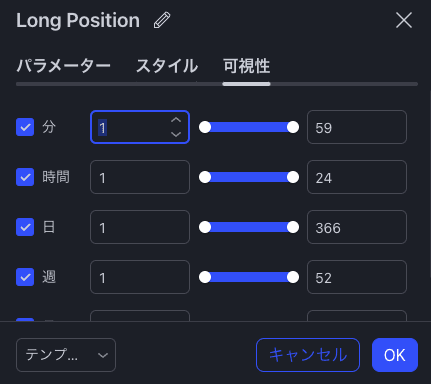The image size is (431, 384).
Task: Click the weeks maximum field showing 52
Action: tap(357, 277)
